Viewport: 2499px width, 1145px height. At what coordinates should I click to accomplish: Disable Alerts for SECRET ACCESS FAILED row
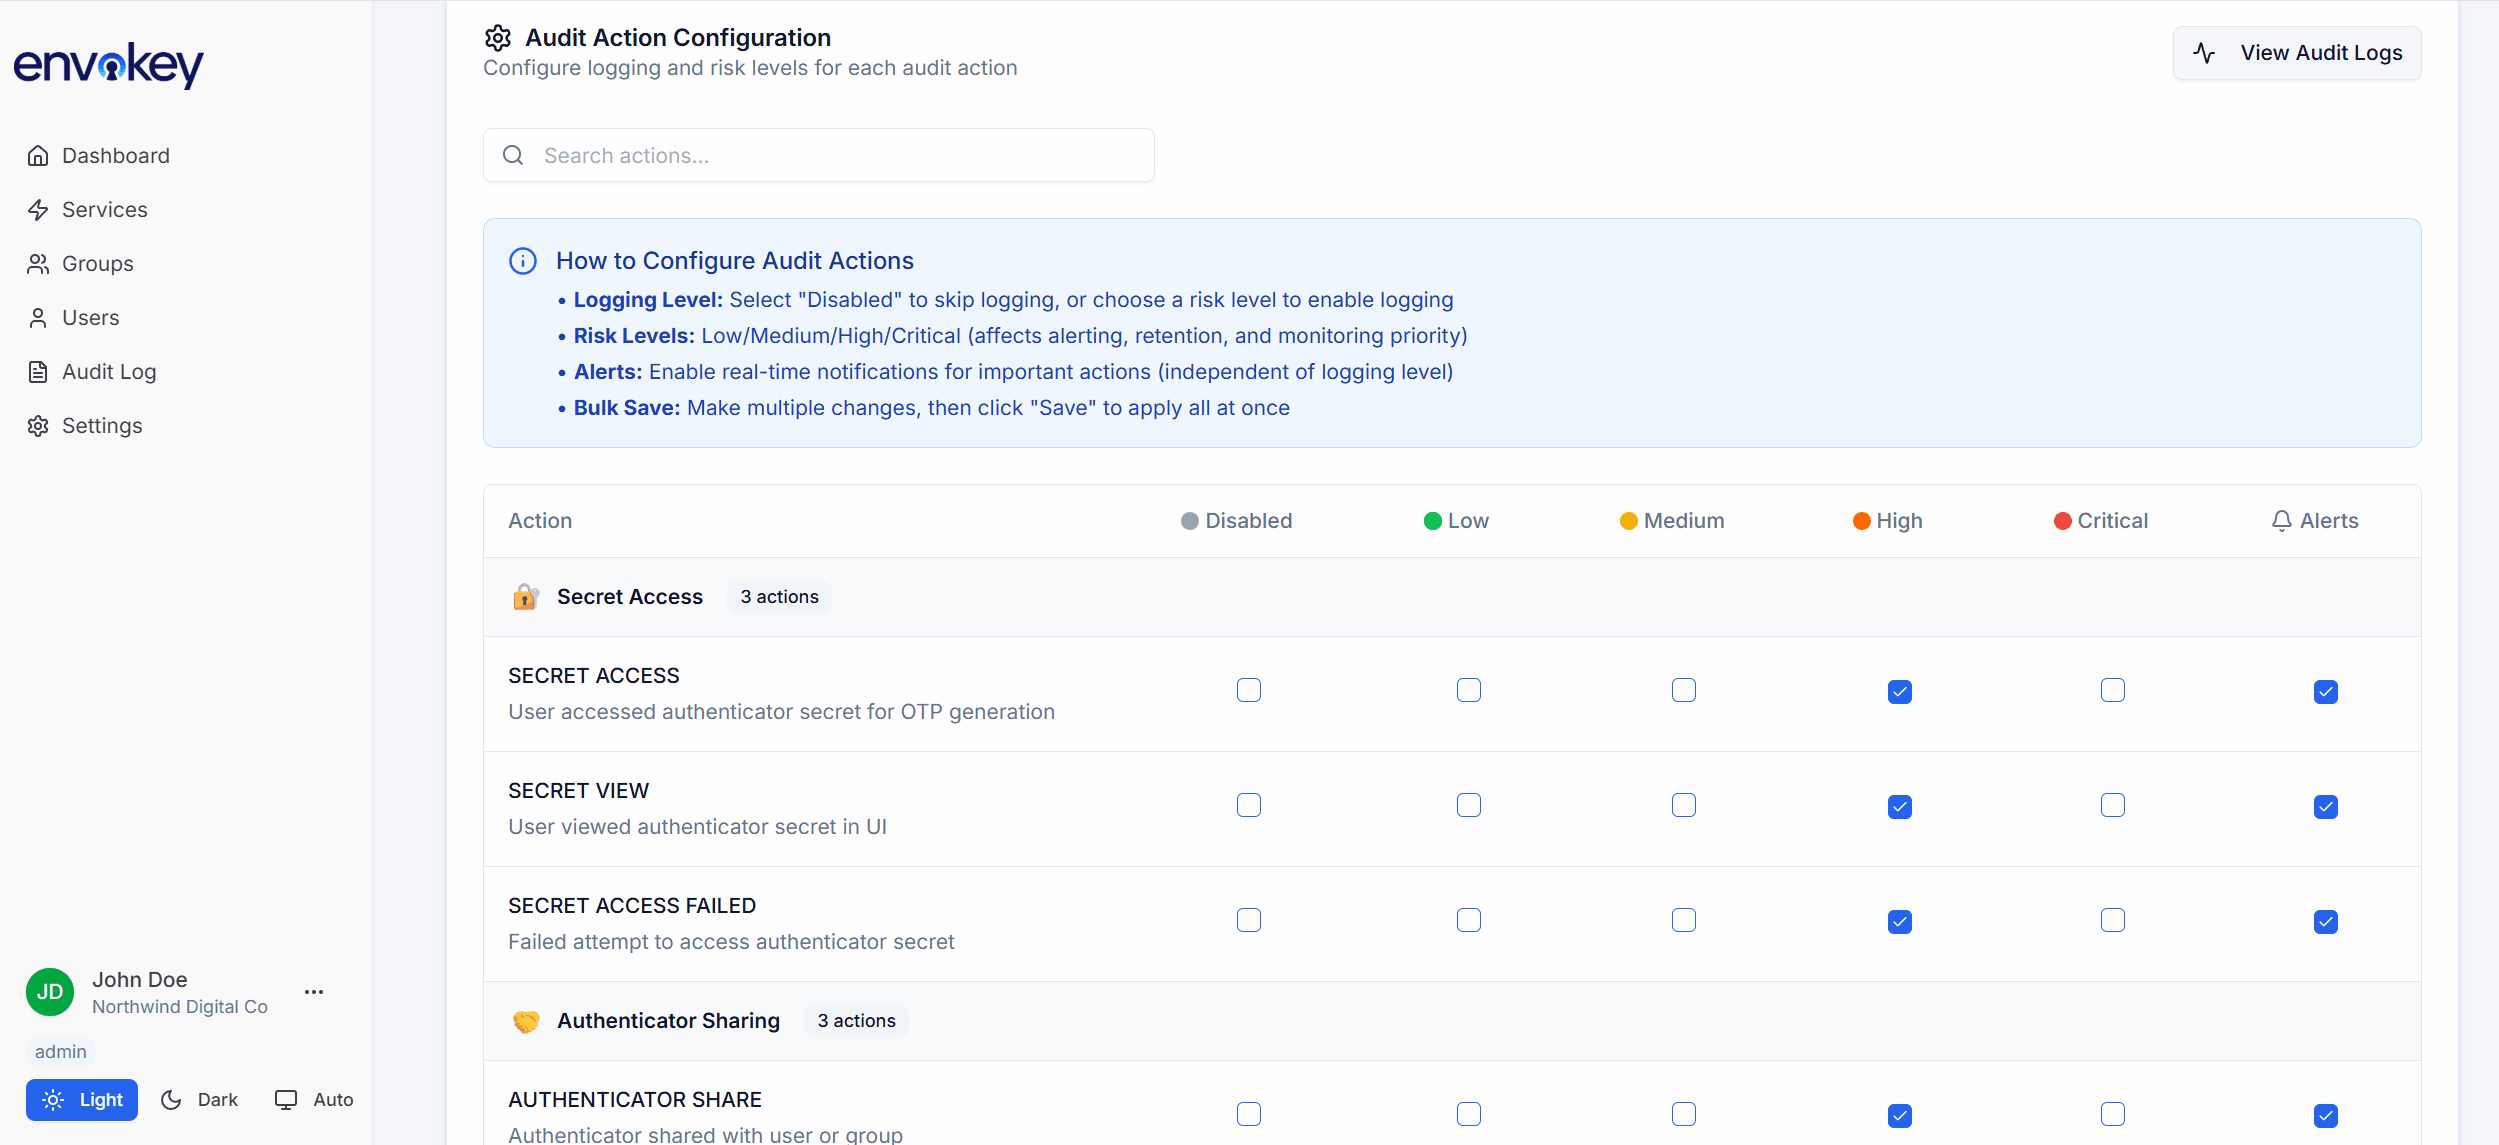pyautogui.click(x=2326, y=922)
